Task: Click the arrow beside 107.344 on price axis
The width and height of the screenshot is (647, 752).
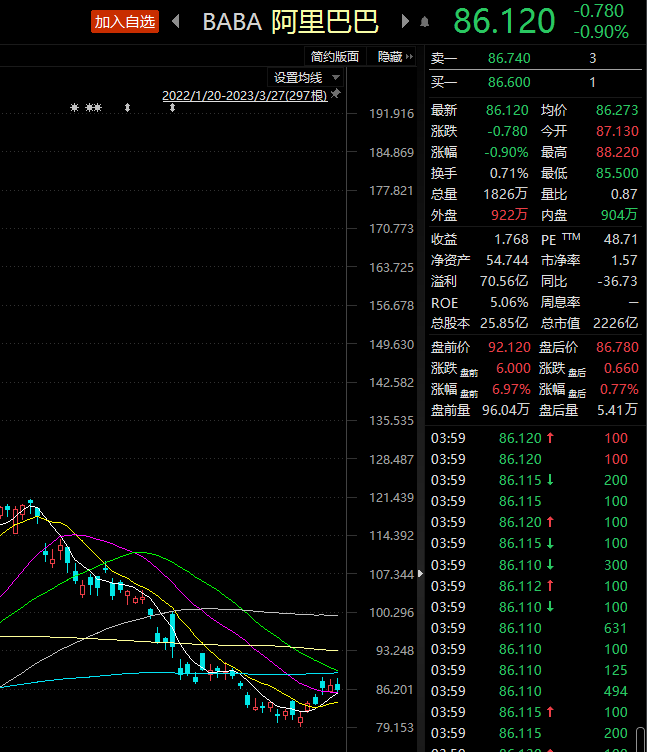Action: (x=352, y=575)
